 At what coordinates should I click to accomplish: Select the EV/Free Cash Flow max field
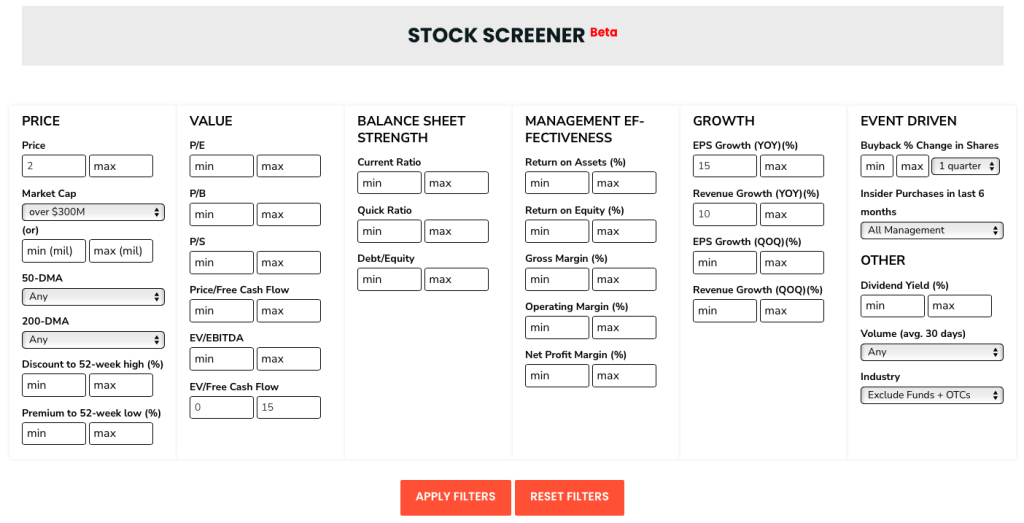point(289,407)
